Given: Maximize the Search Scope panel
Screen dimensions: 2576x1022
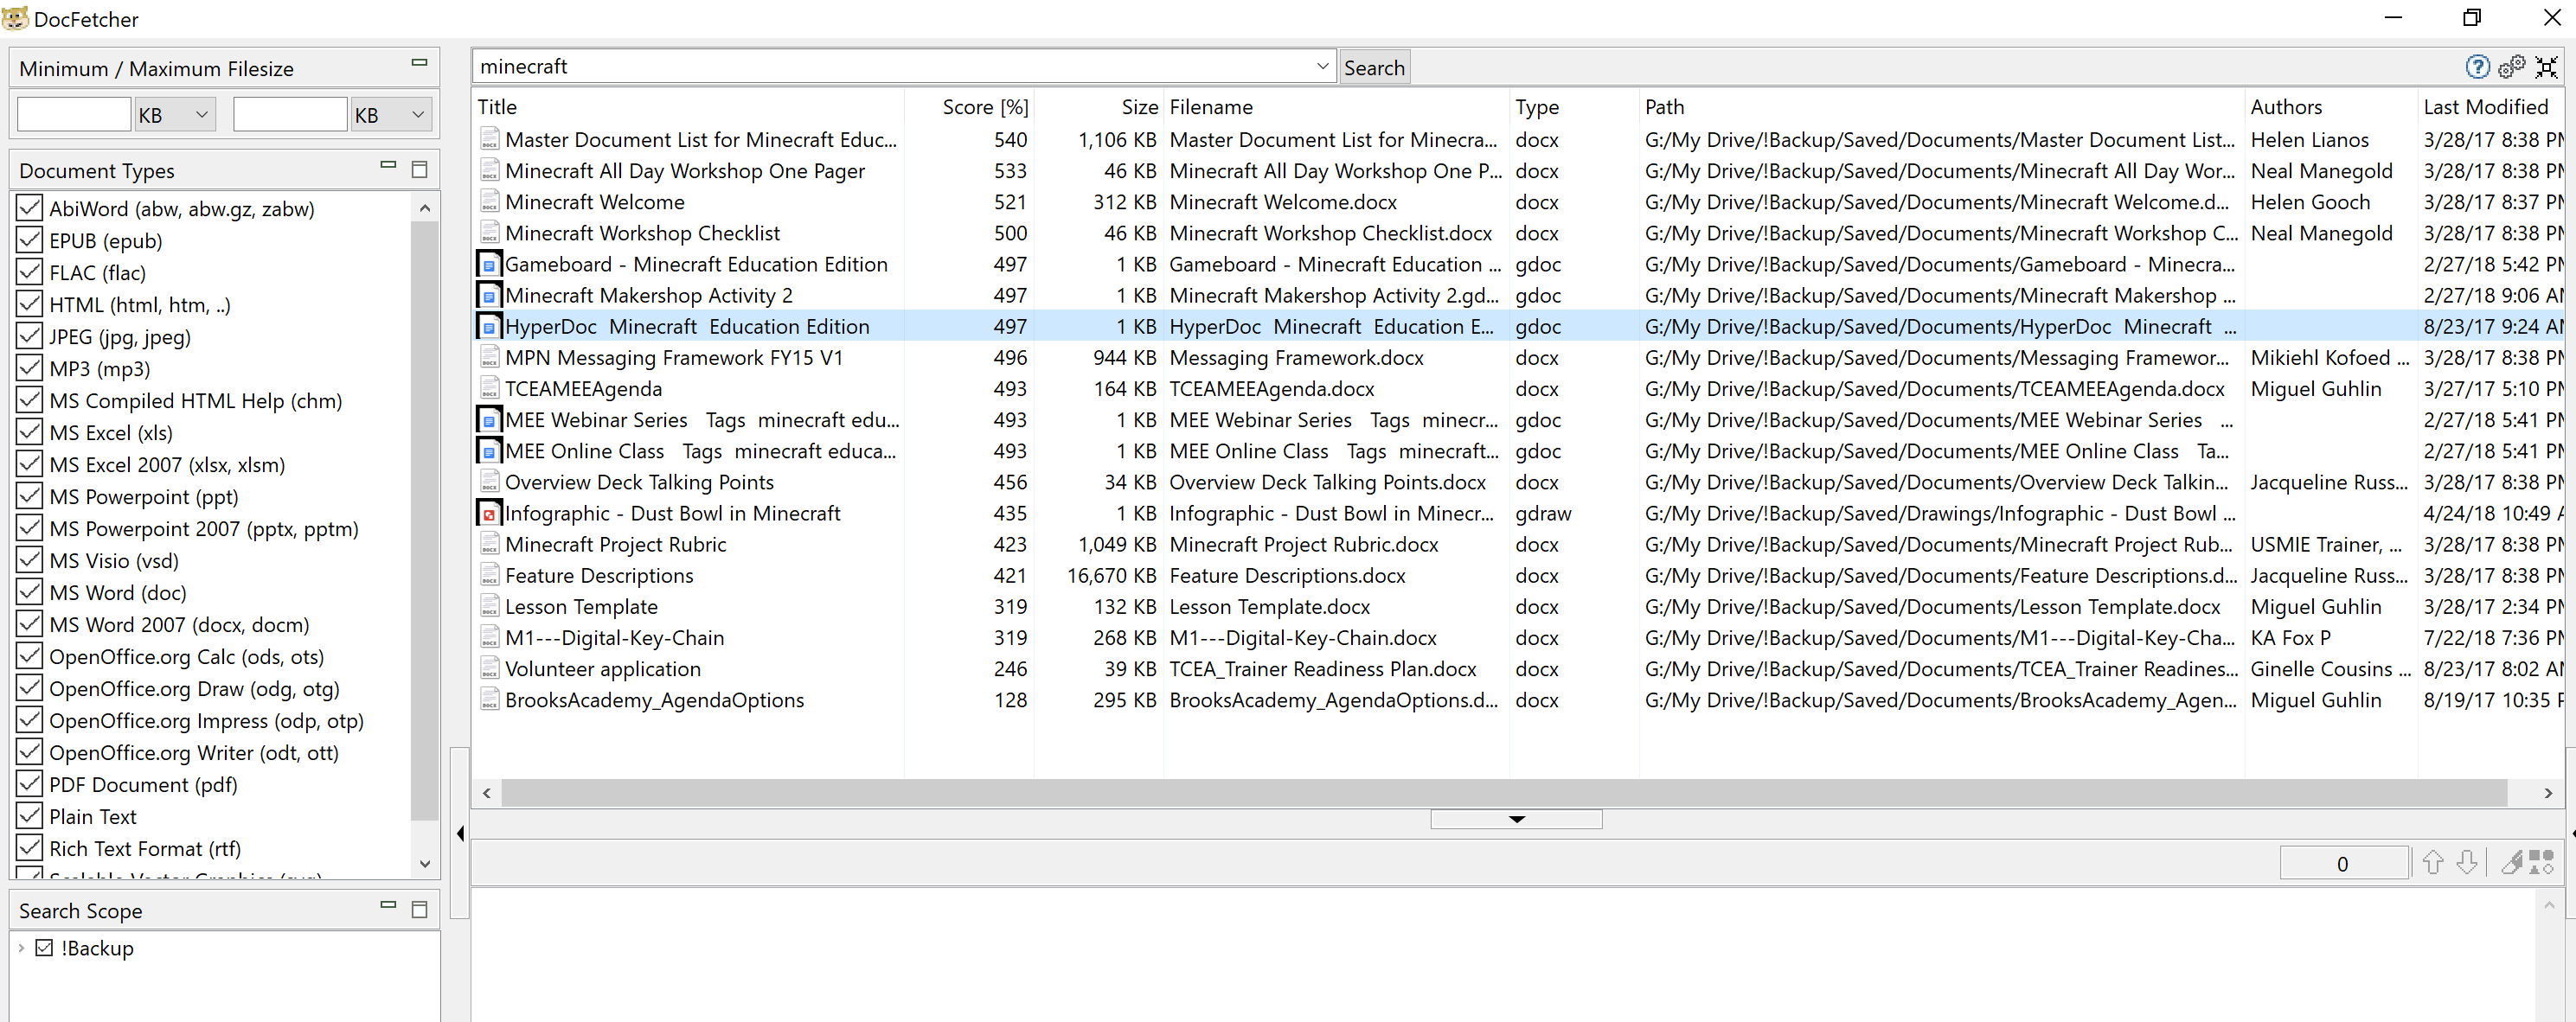Looking at the screenshot, I should point(420,909).
